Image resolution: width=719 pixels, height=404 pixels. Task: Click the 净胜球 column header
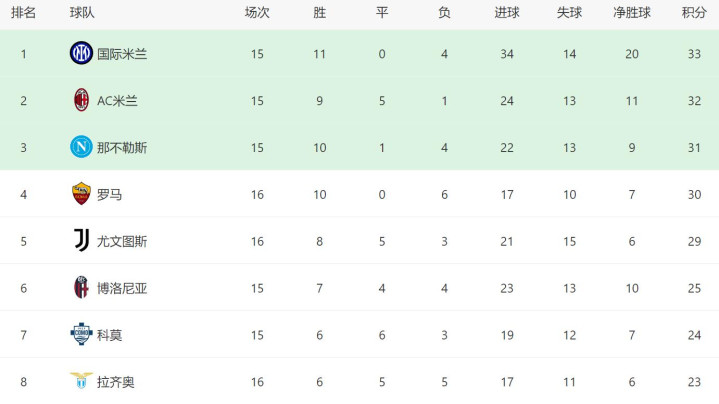[632, 13]
